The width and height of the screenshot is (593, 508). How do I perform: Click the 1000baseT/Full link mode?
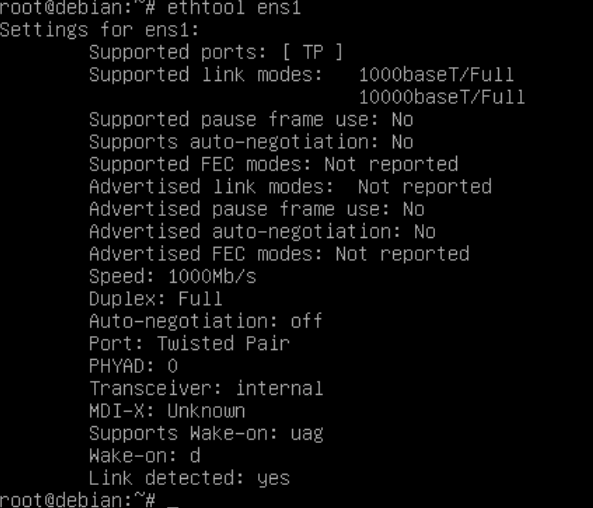coord(436,75)
